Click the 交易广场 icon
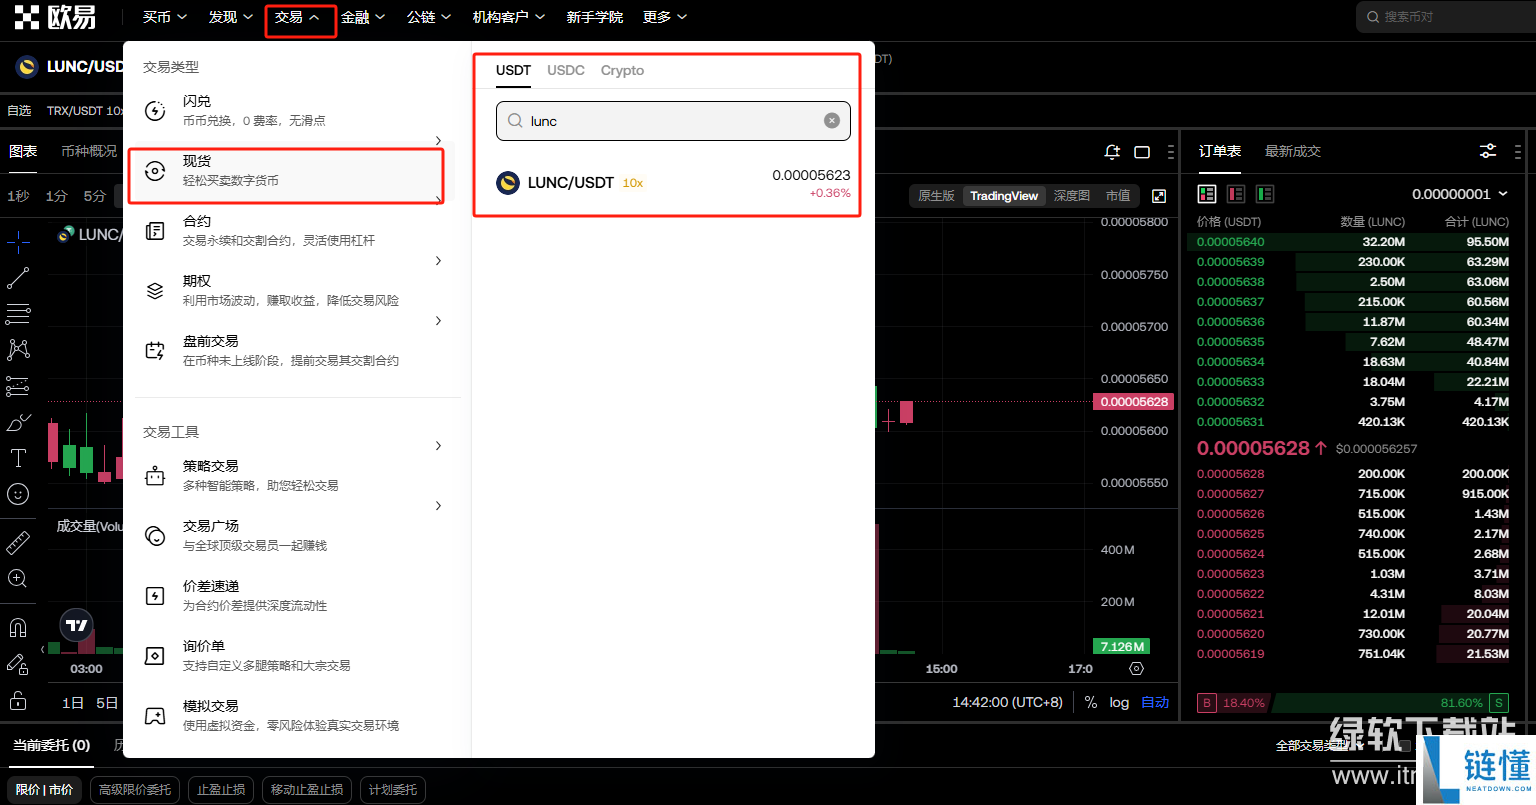The height and width of the screenshot is (805, 1536). [x=155, y=536]
